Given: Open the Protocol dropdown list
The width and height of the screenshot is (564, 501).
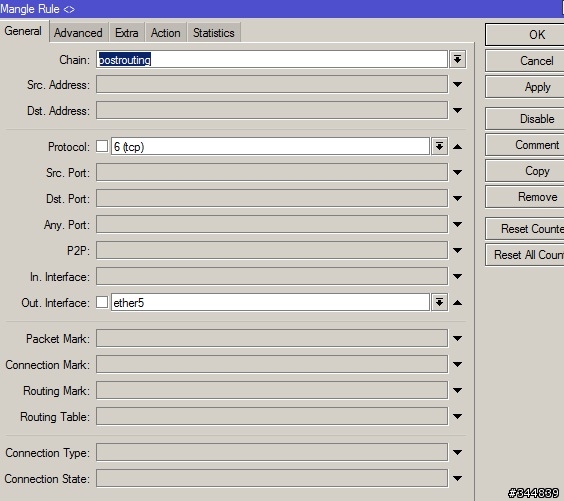Looking at the screenshot, I should (x=439, y=146).
